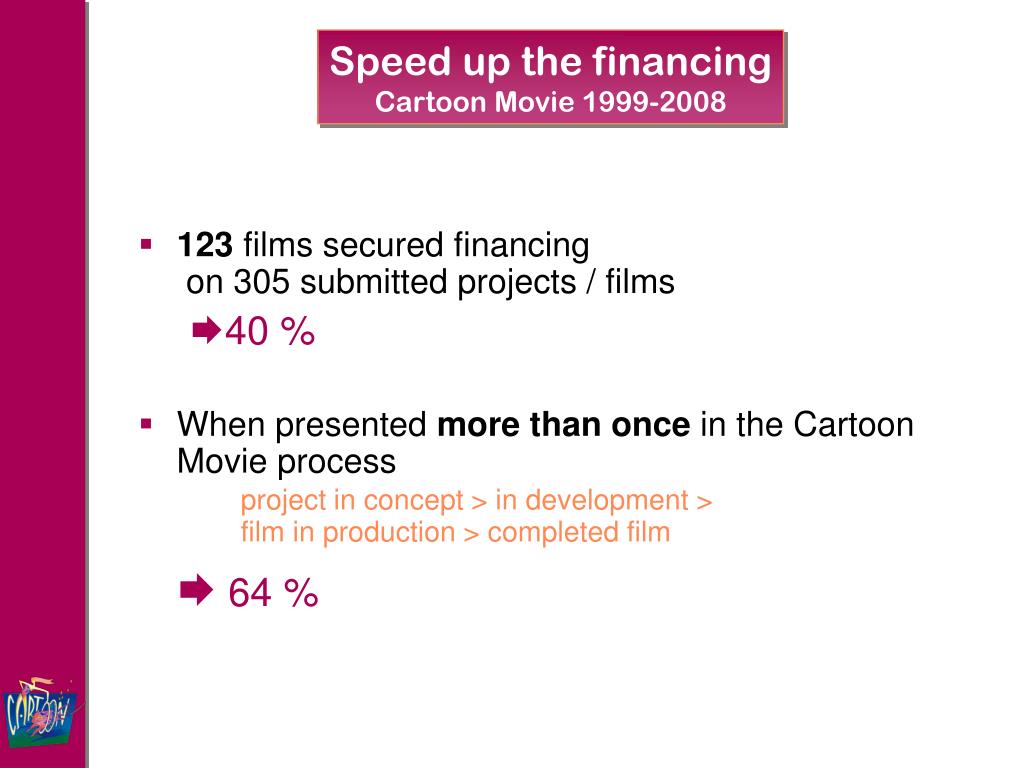
Task: Click the arrow icon beside 64 %
Action: 196,590
